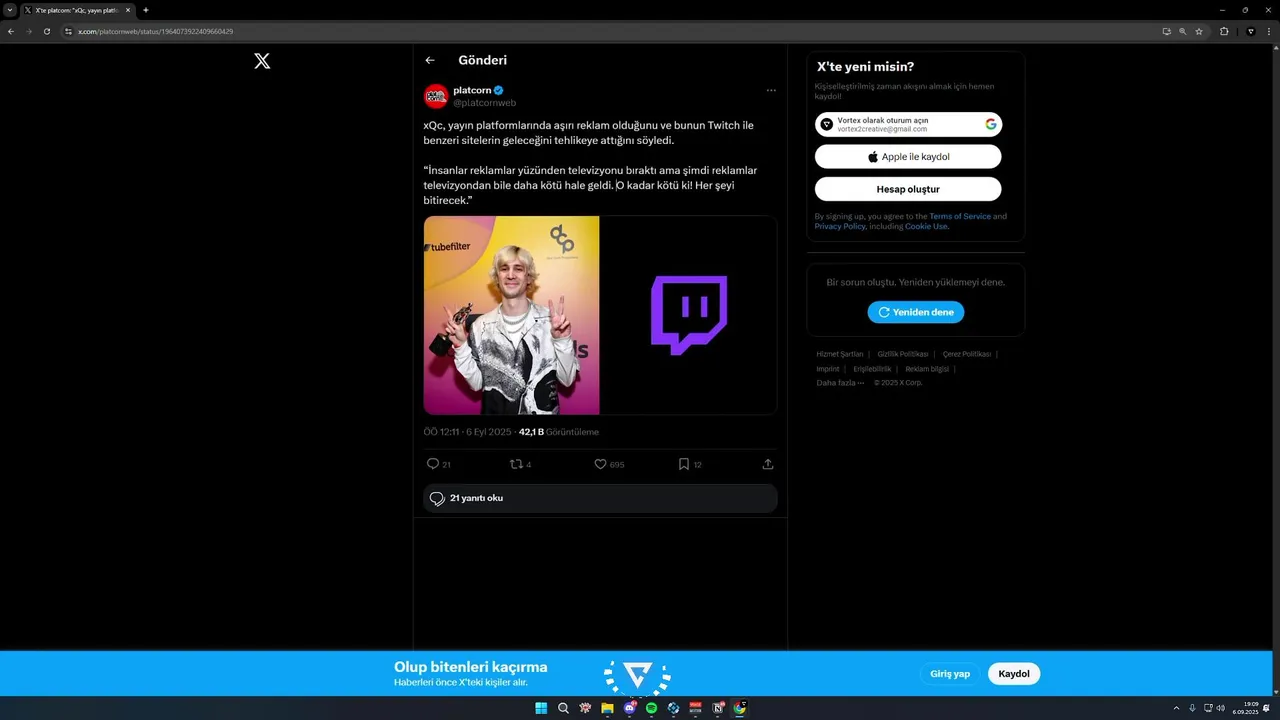Open Notion from the taskbar
The image size is (1280, 720).
point(717,708)
